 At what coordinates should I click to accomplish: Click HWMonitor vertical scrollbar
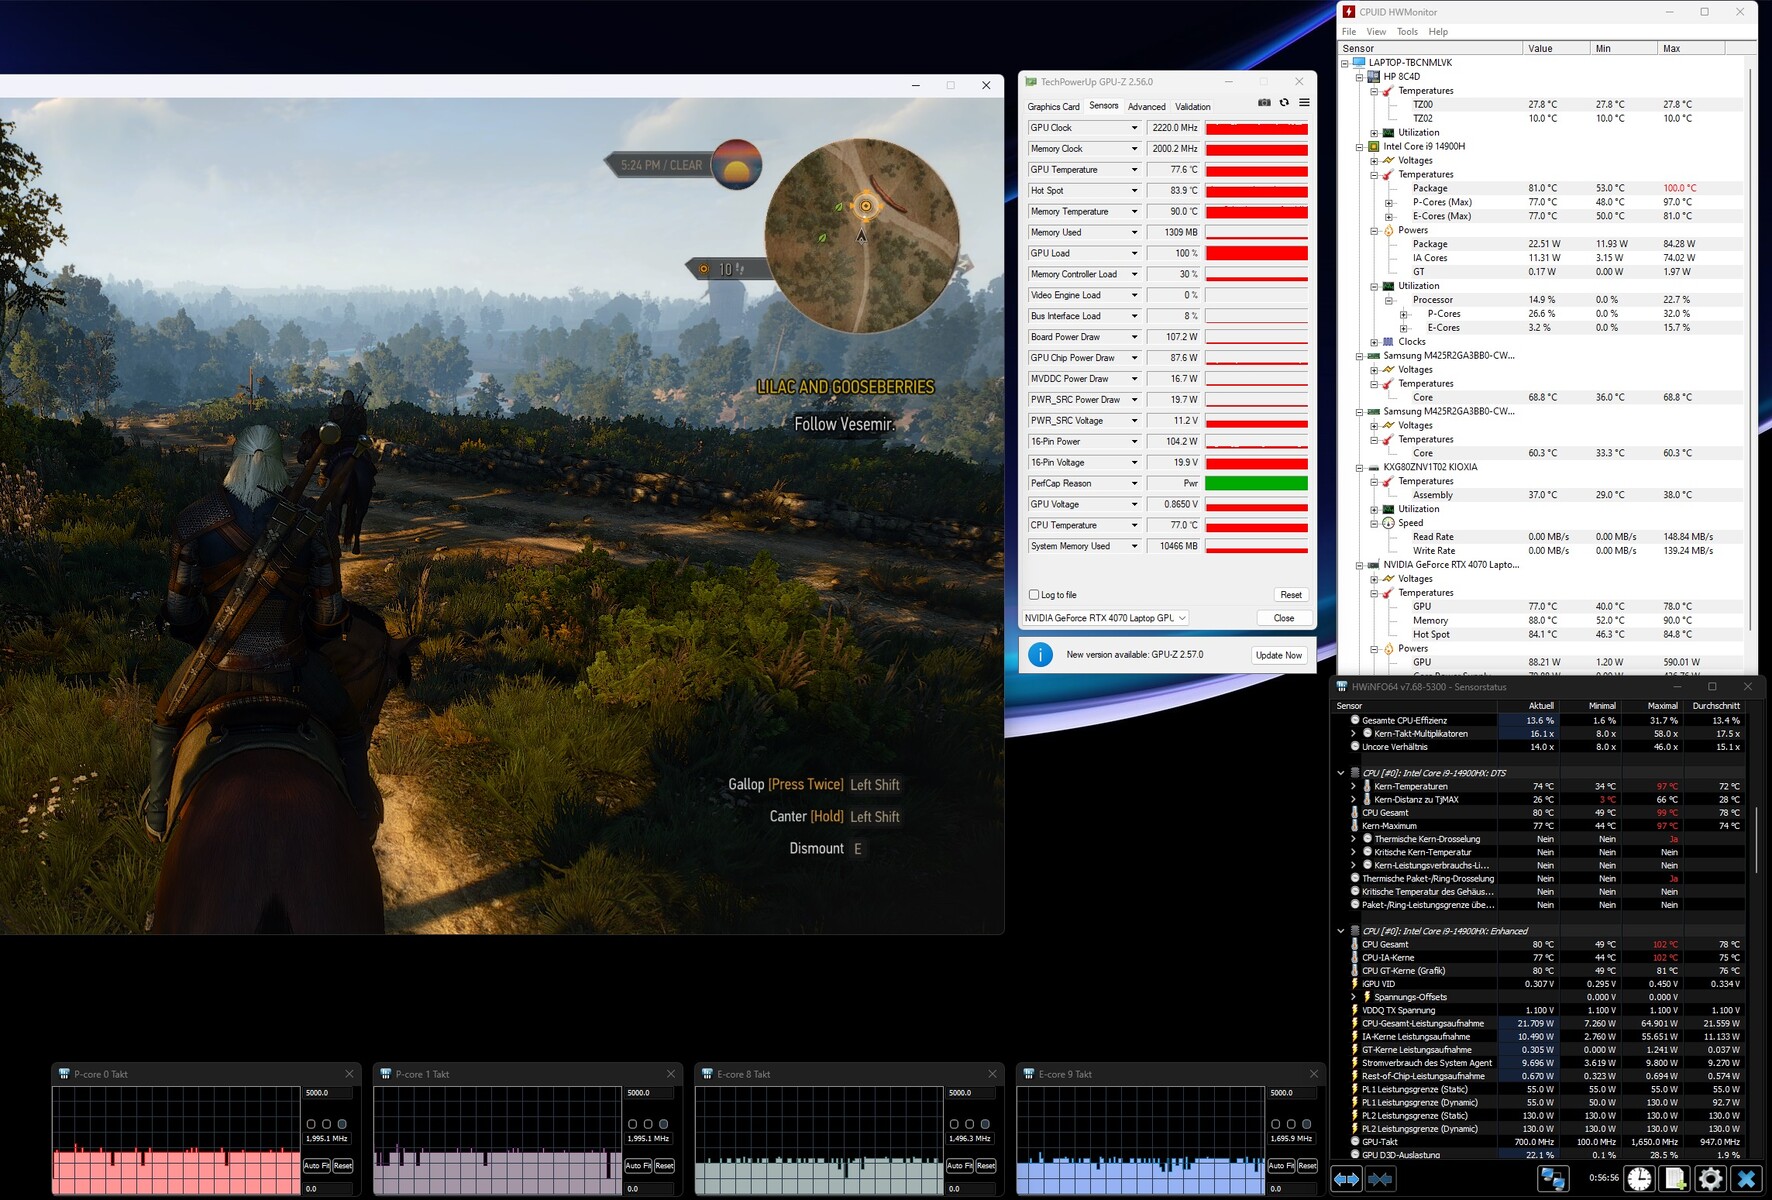(x=1751, y=350)
